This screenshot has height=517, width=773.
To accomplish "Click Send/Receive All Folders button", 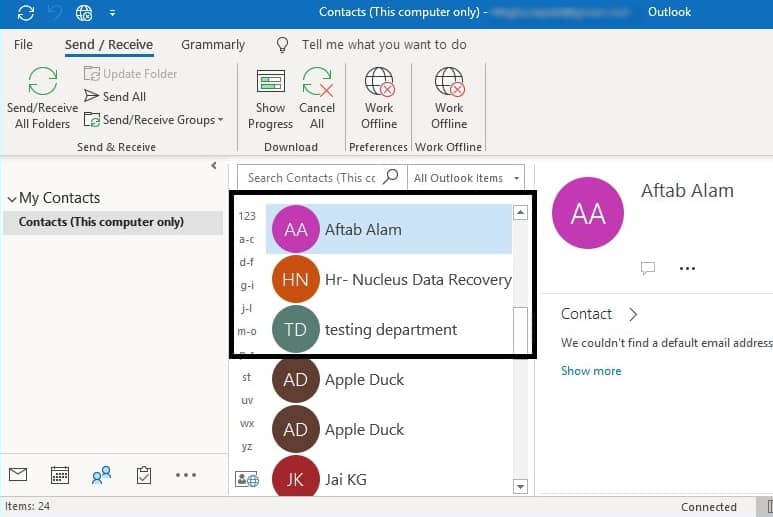I will tap(42, 98).
